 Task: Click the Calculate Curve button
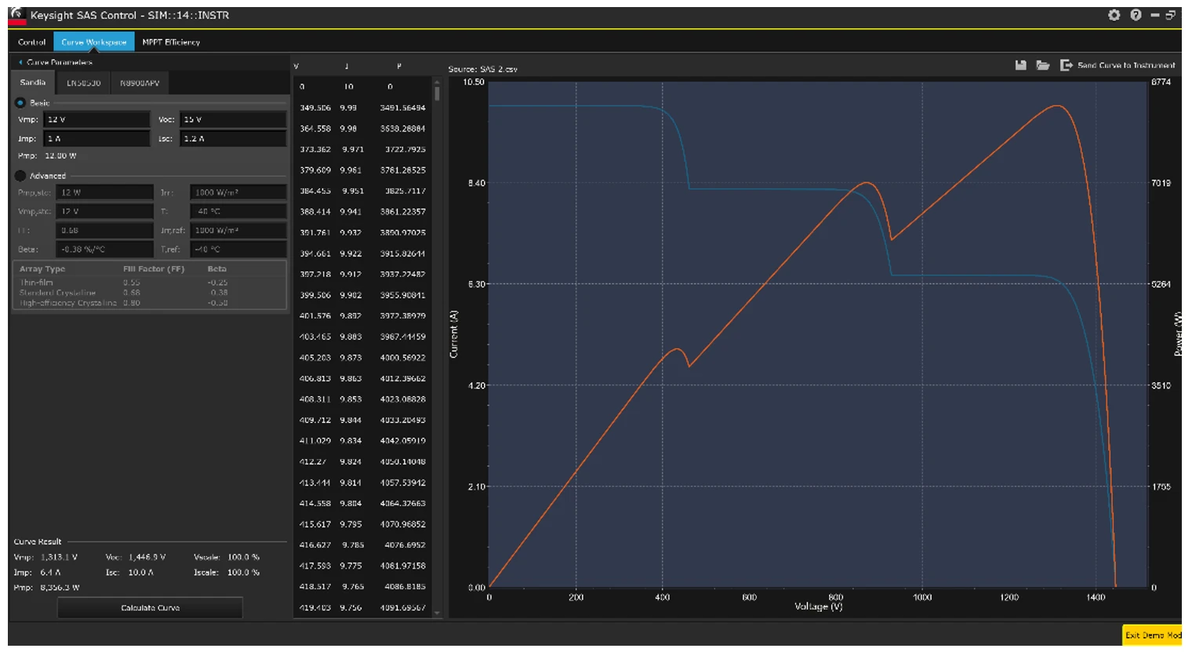[150, 608]
